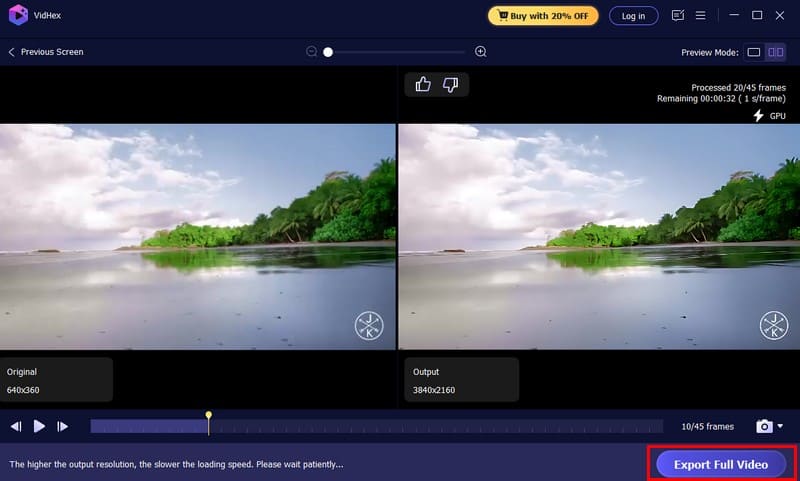Open the Buy with 20% OFF offer
Viewport: 800px width, 481px height.
point(543,16)
